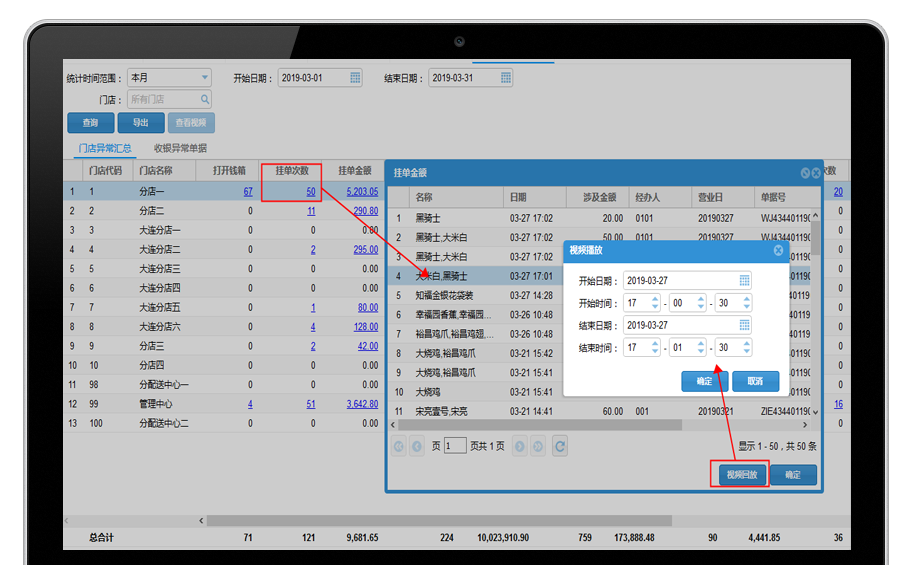Open calendar icon beside main 开始日期 2019-03-01
The width and height of the screenshot is (904, 565).
point(355,77)
